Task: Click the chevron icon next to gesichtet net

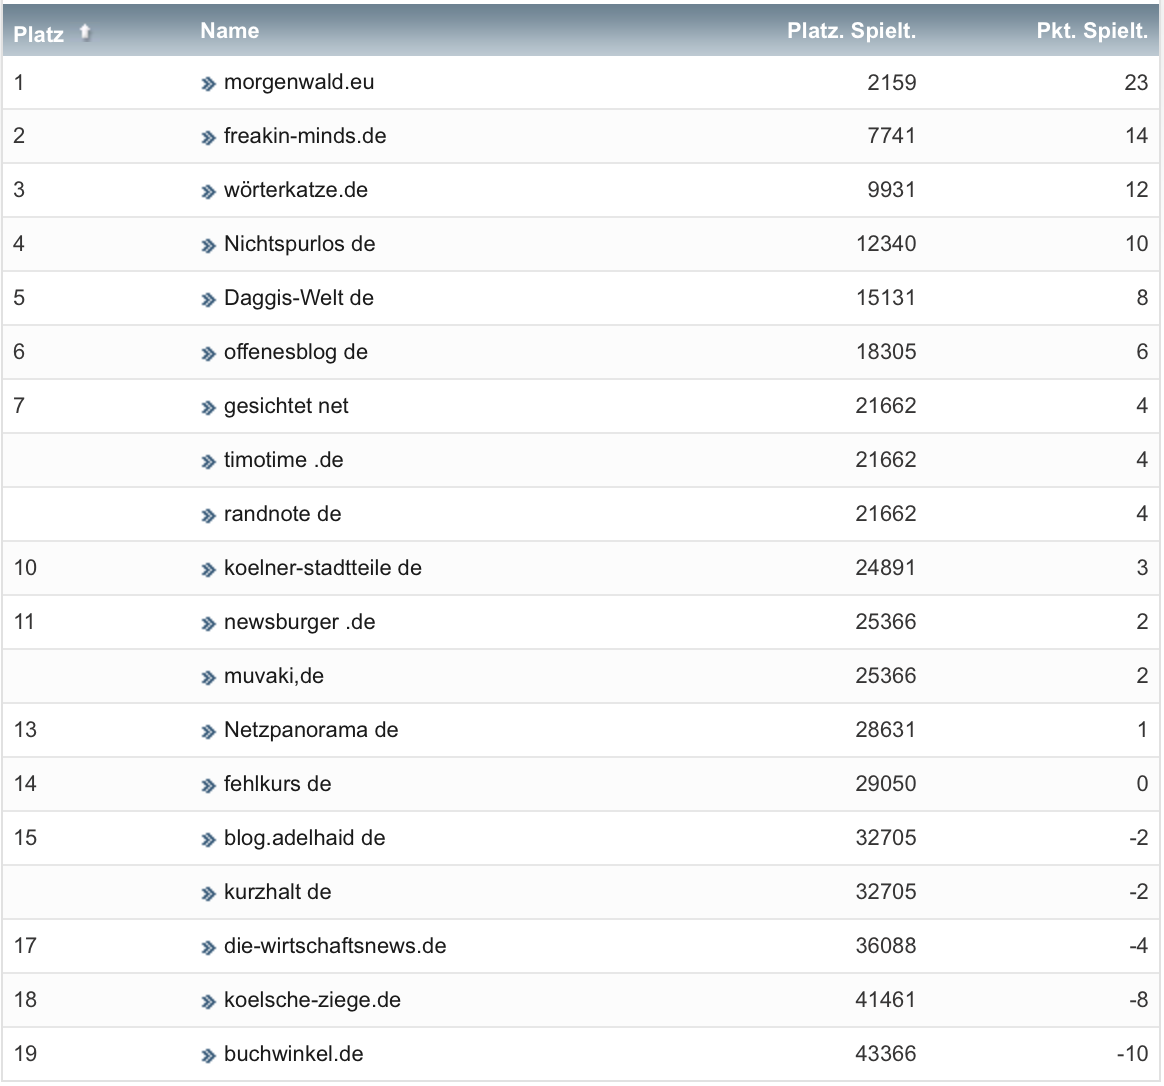Action: coord(208,408)
